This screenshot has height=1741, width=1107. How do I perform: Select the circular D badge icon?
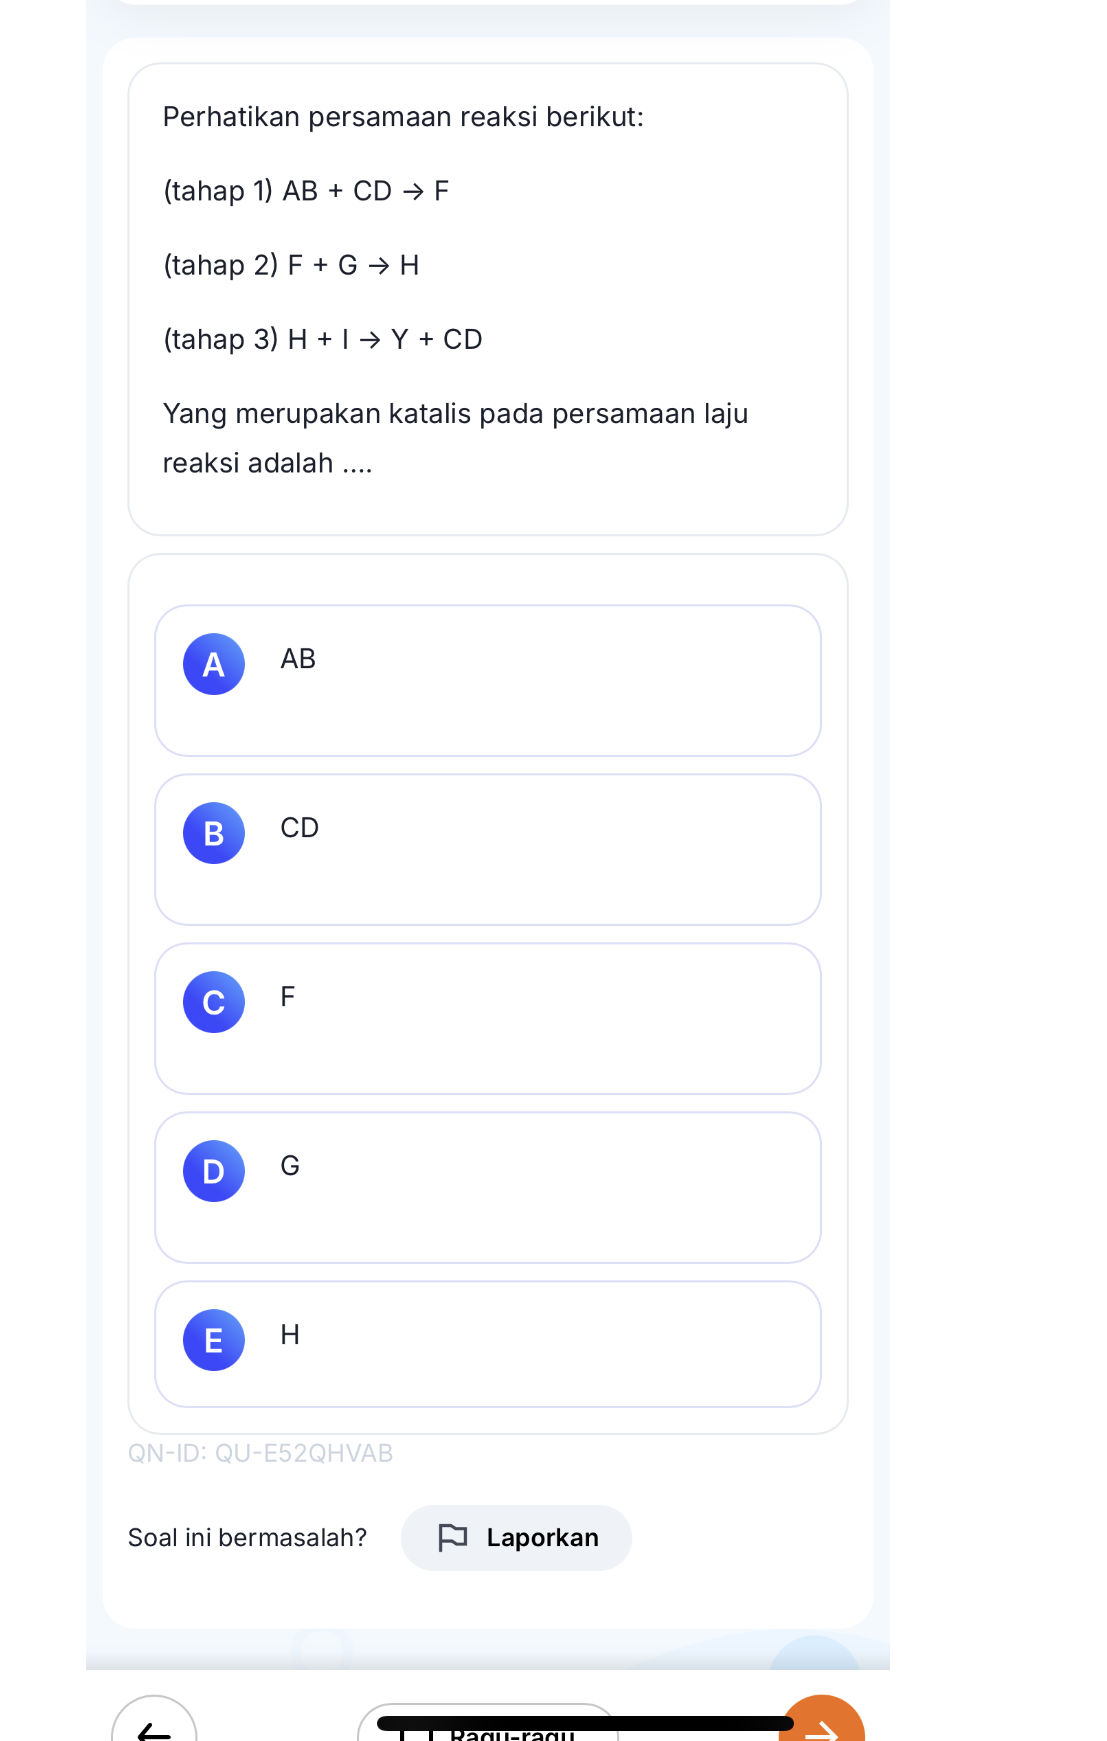(212, 1171)
